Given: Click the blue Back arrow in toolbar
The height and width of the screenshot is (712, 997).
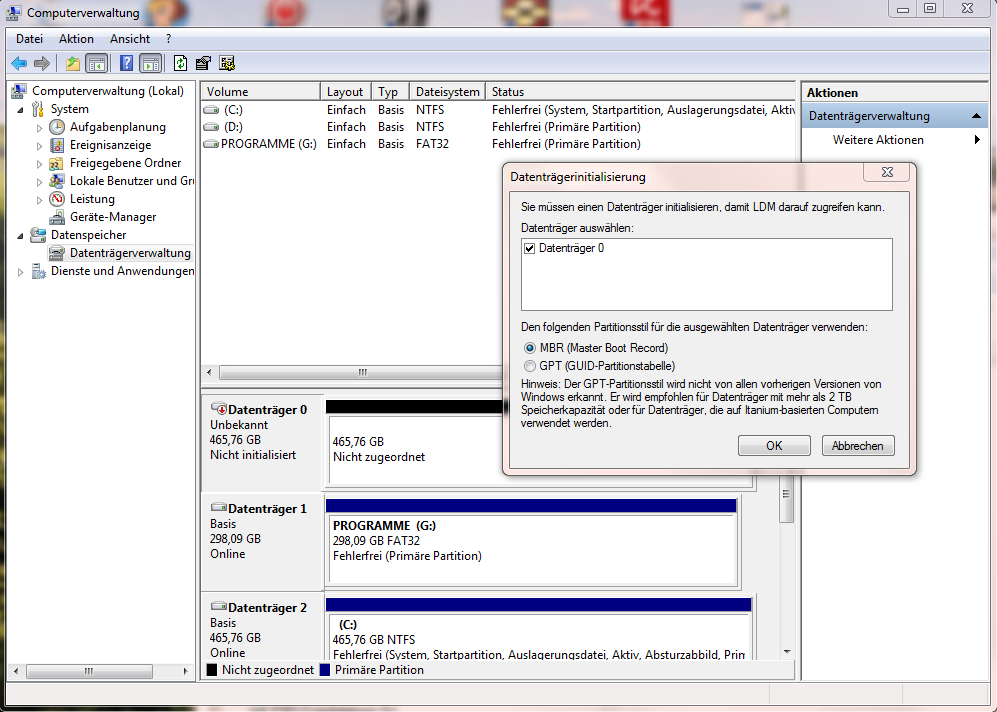Looking at the screenshot, I should point(19,63).
